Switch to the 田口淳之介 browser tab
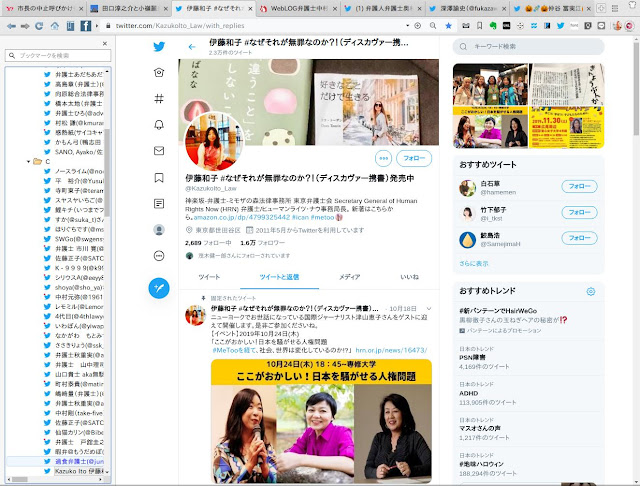The image size is (640, 486). 129,9
